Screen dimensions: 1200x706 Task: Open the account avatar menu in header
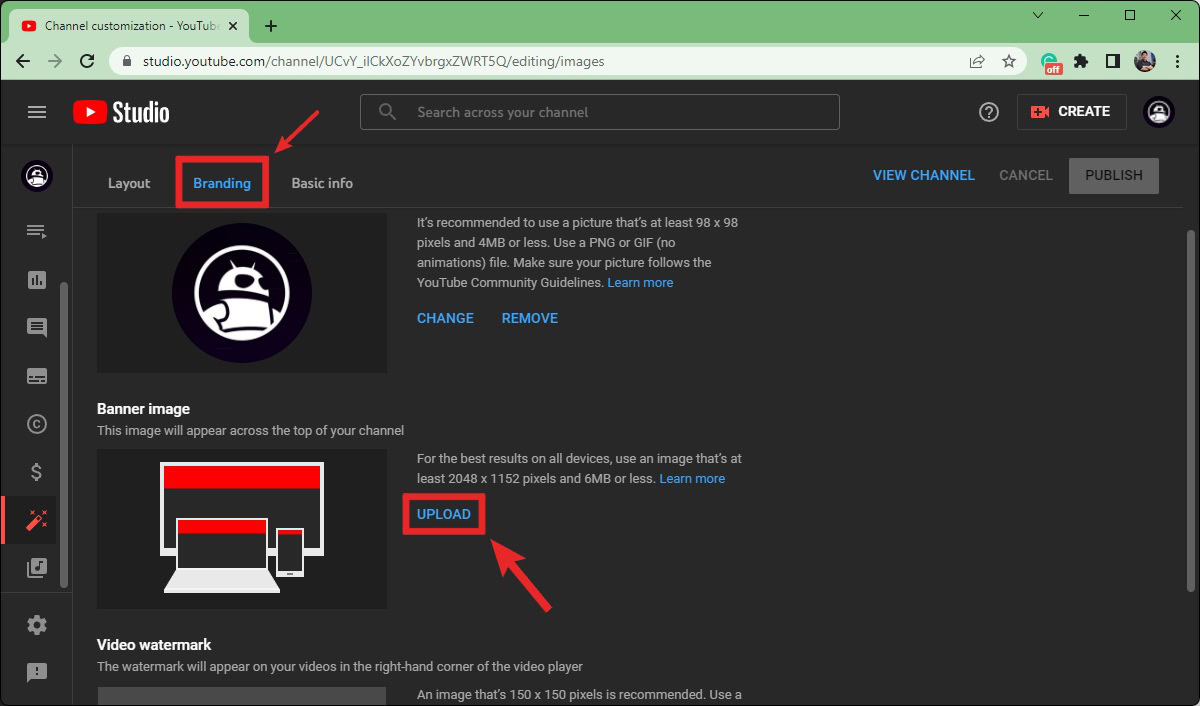click(x=1158, y=112)
